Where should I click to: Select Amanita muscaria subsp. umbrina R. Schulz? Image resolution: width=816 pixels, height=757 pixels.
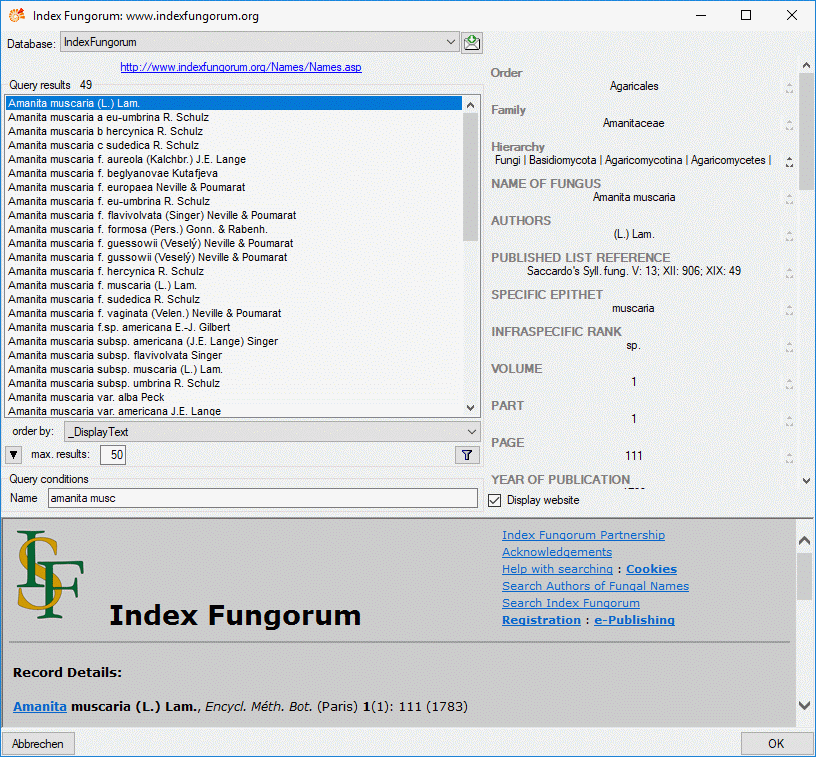coord(234,383)
